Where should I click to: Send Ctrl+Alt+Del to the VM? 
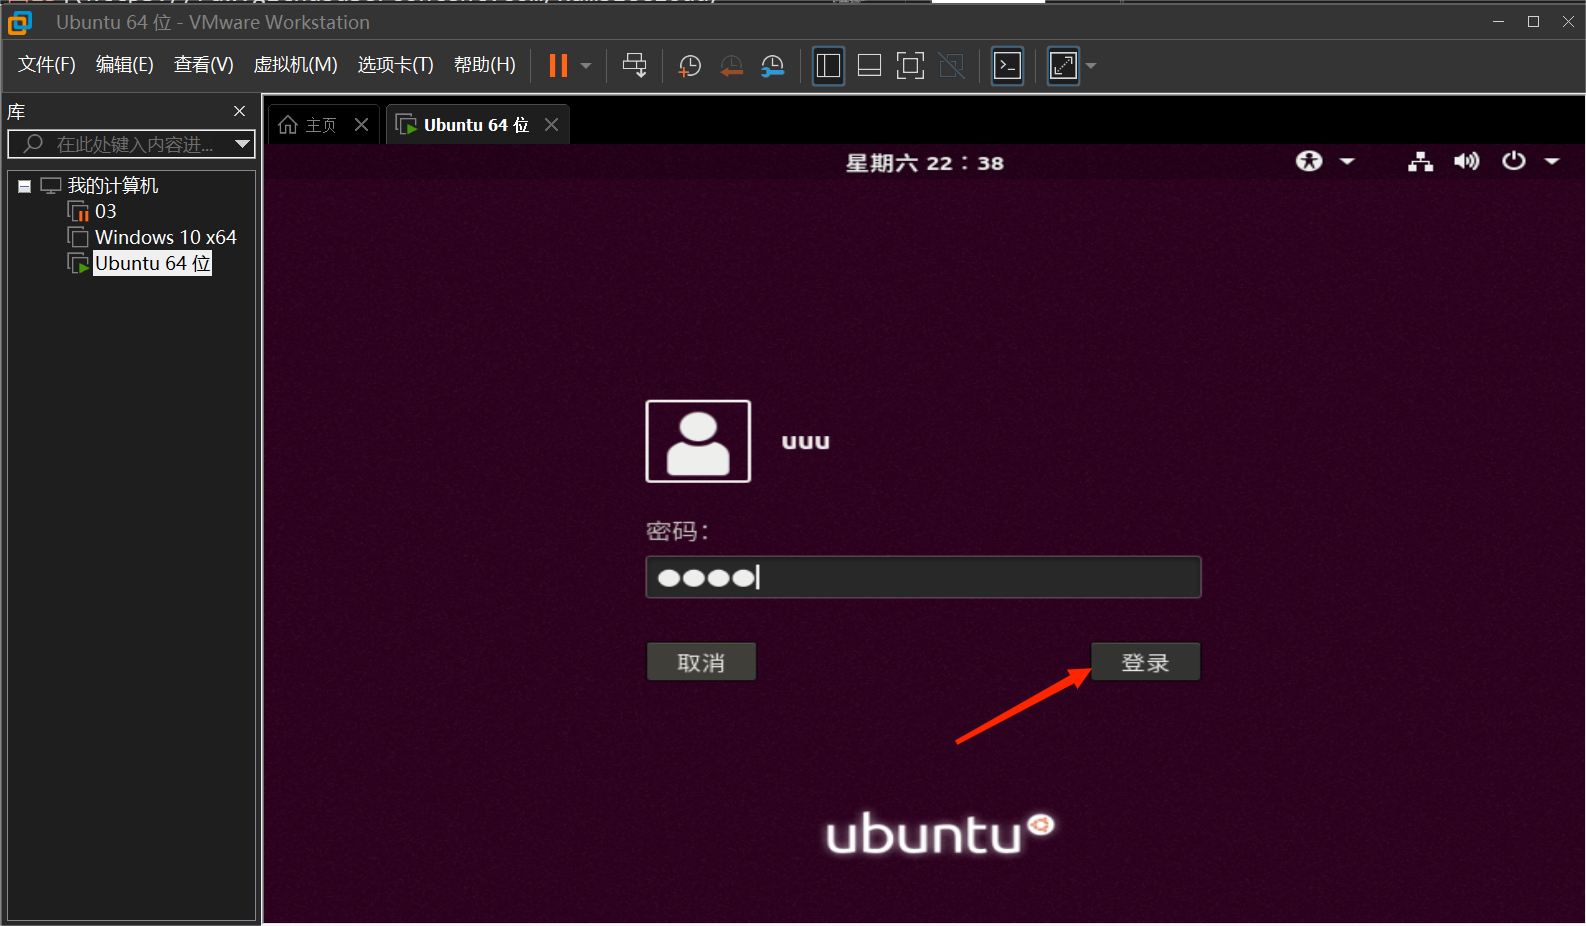pos(634,66)
